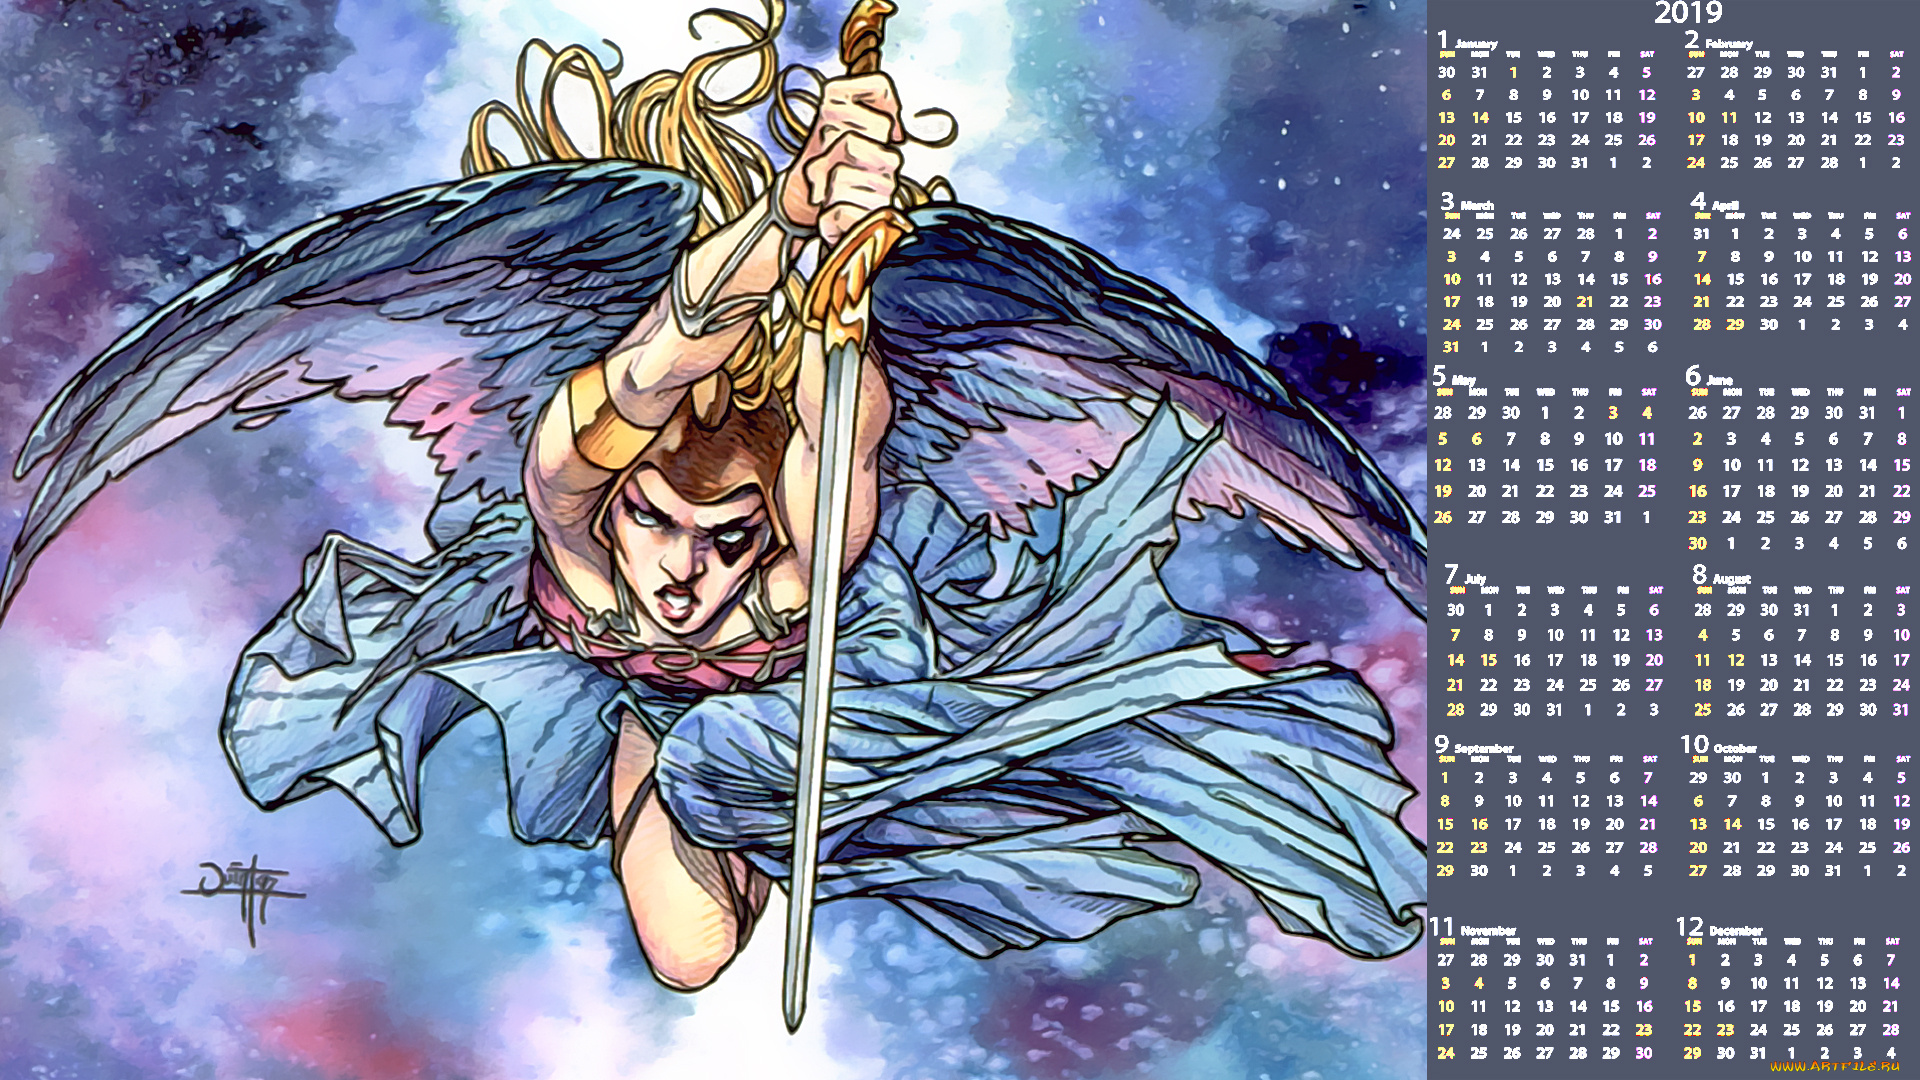Click the 16th in September
This screenshot has height=1080, width=1920.
[x=1479, y=824]
